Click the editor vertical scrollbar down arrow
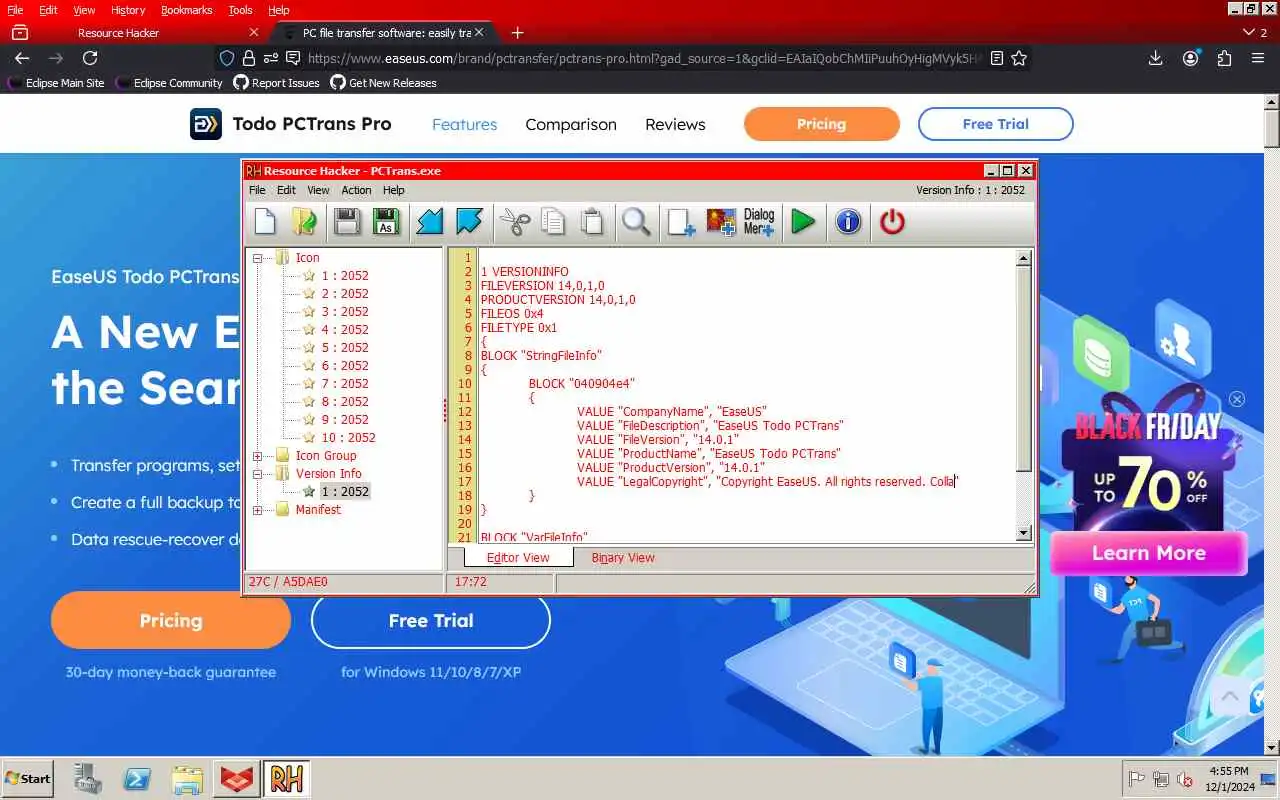The height and width of the screenshot is (800, 1280). click(x=1023, y=533)
